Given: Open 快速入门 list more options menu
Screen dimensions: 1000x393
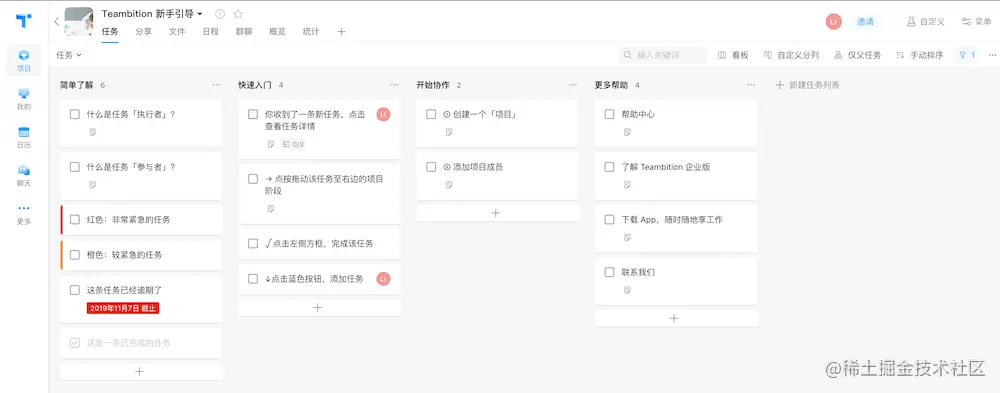Looking at the screenshot, I should click(x=395, y=85).
